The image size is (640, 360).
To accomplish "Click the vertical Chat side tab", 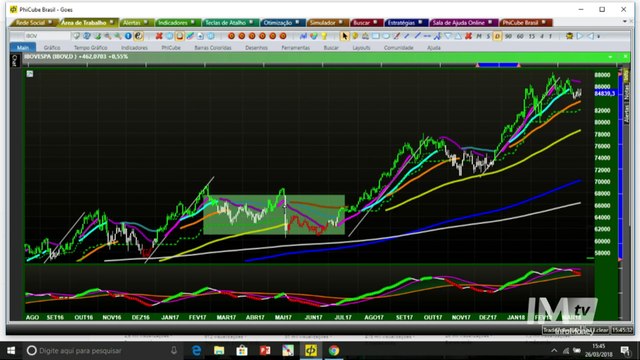I will pyautogui.click(x=14, y=60).
